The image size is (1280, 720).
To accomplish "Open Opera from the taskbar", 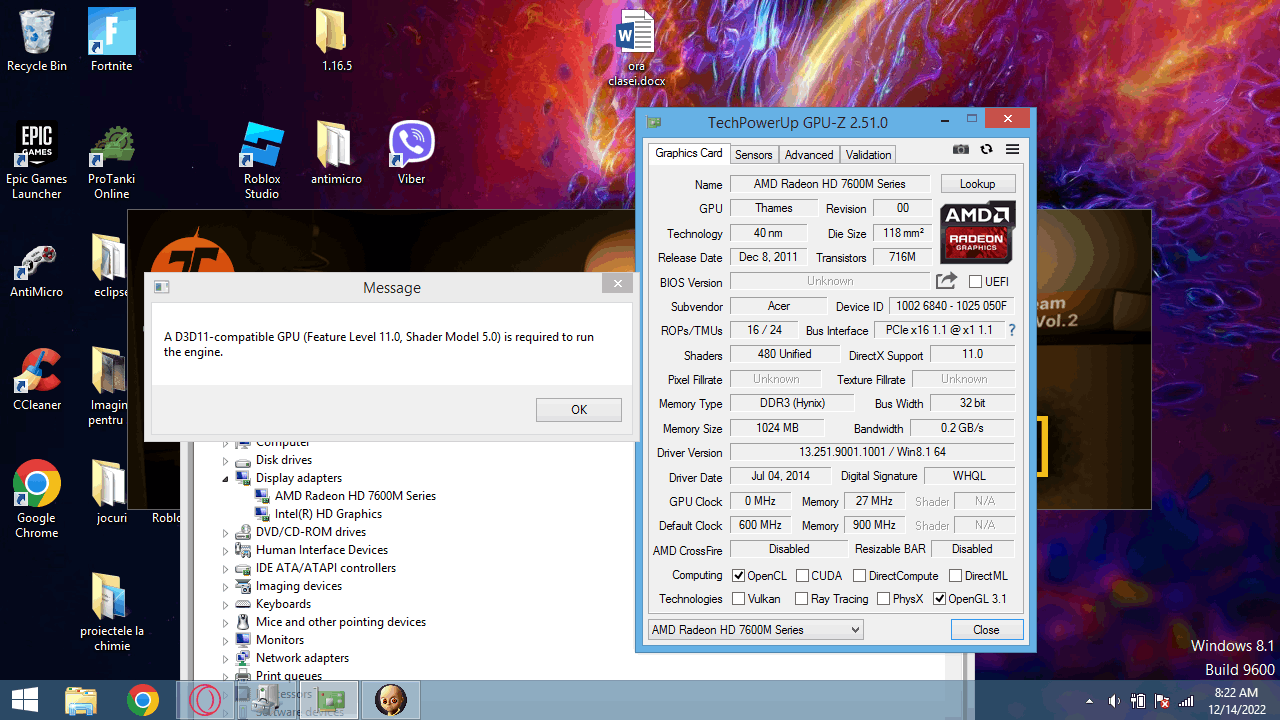I will tap(205, 700).
